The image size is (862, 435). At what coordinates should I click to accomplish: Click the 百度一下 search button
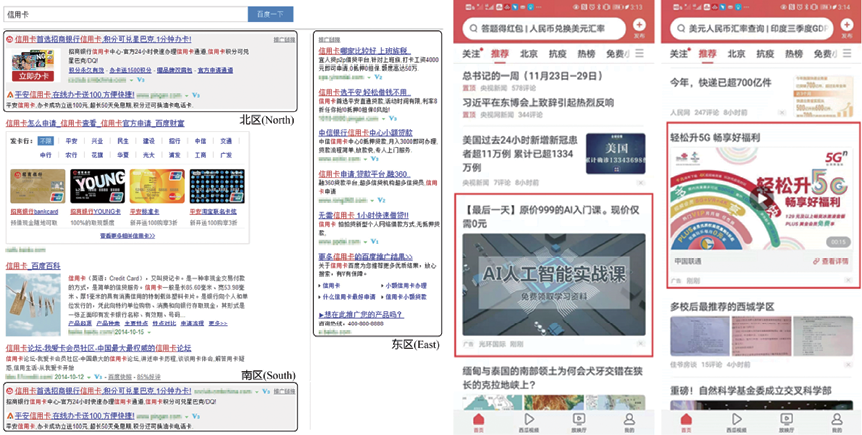pos(270,14)
